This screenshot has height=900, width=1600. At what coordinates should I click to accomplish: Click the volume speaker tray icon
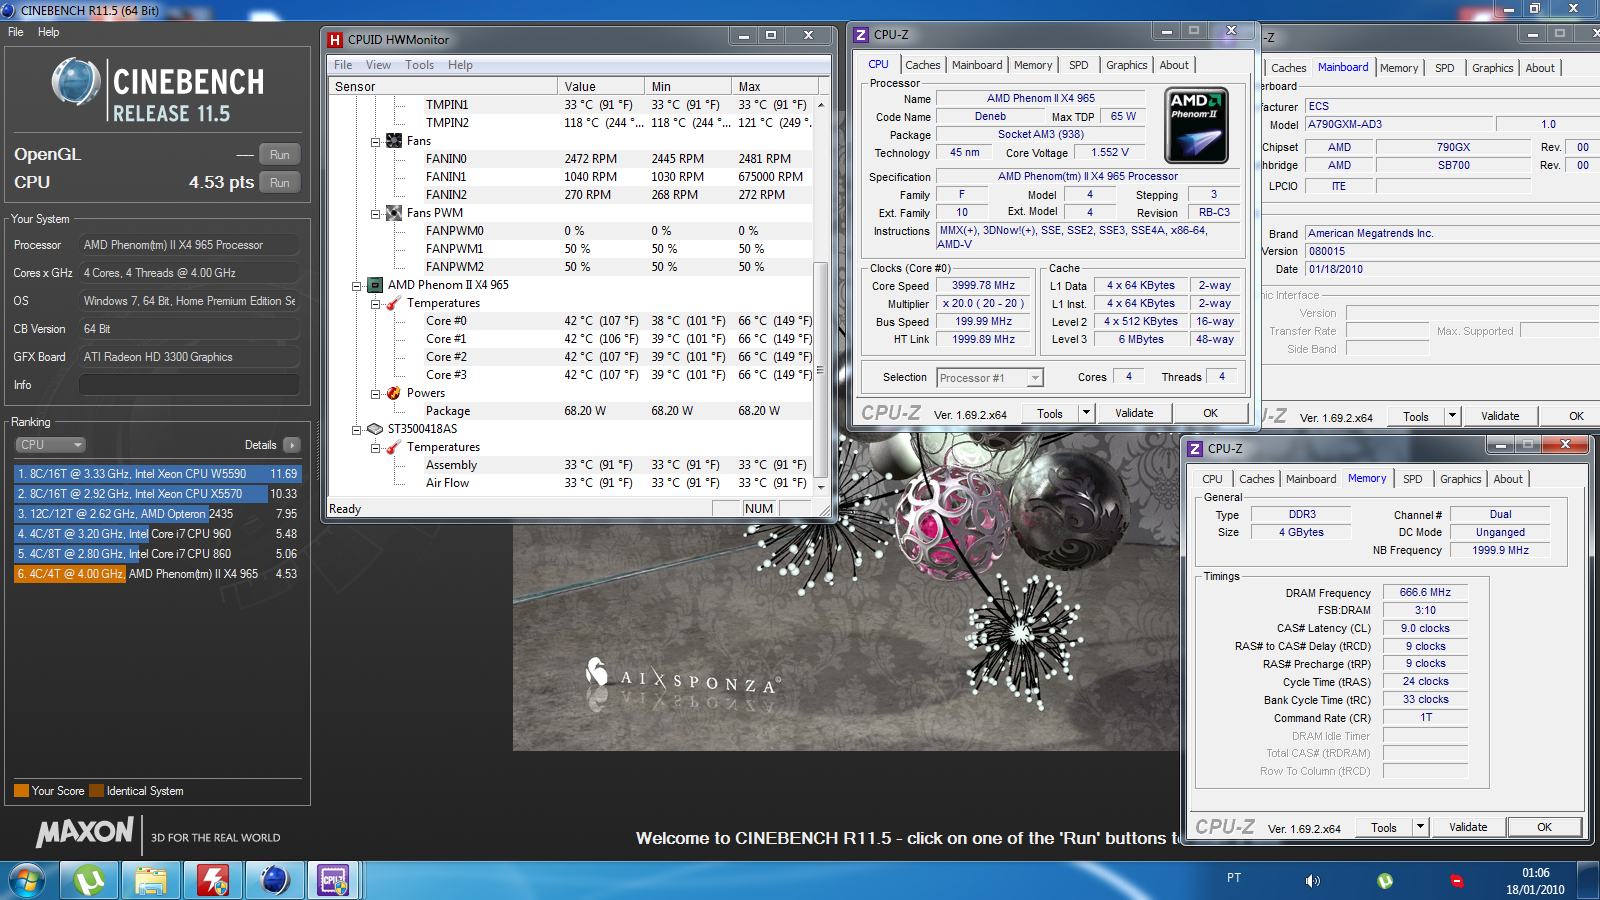pyautogui.click(x=1312, y=881)
